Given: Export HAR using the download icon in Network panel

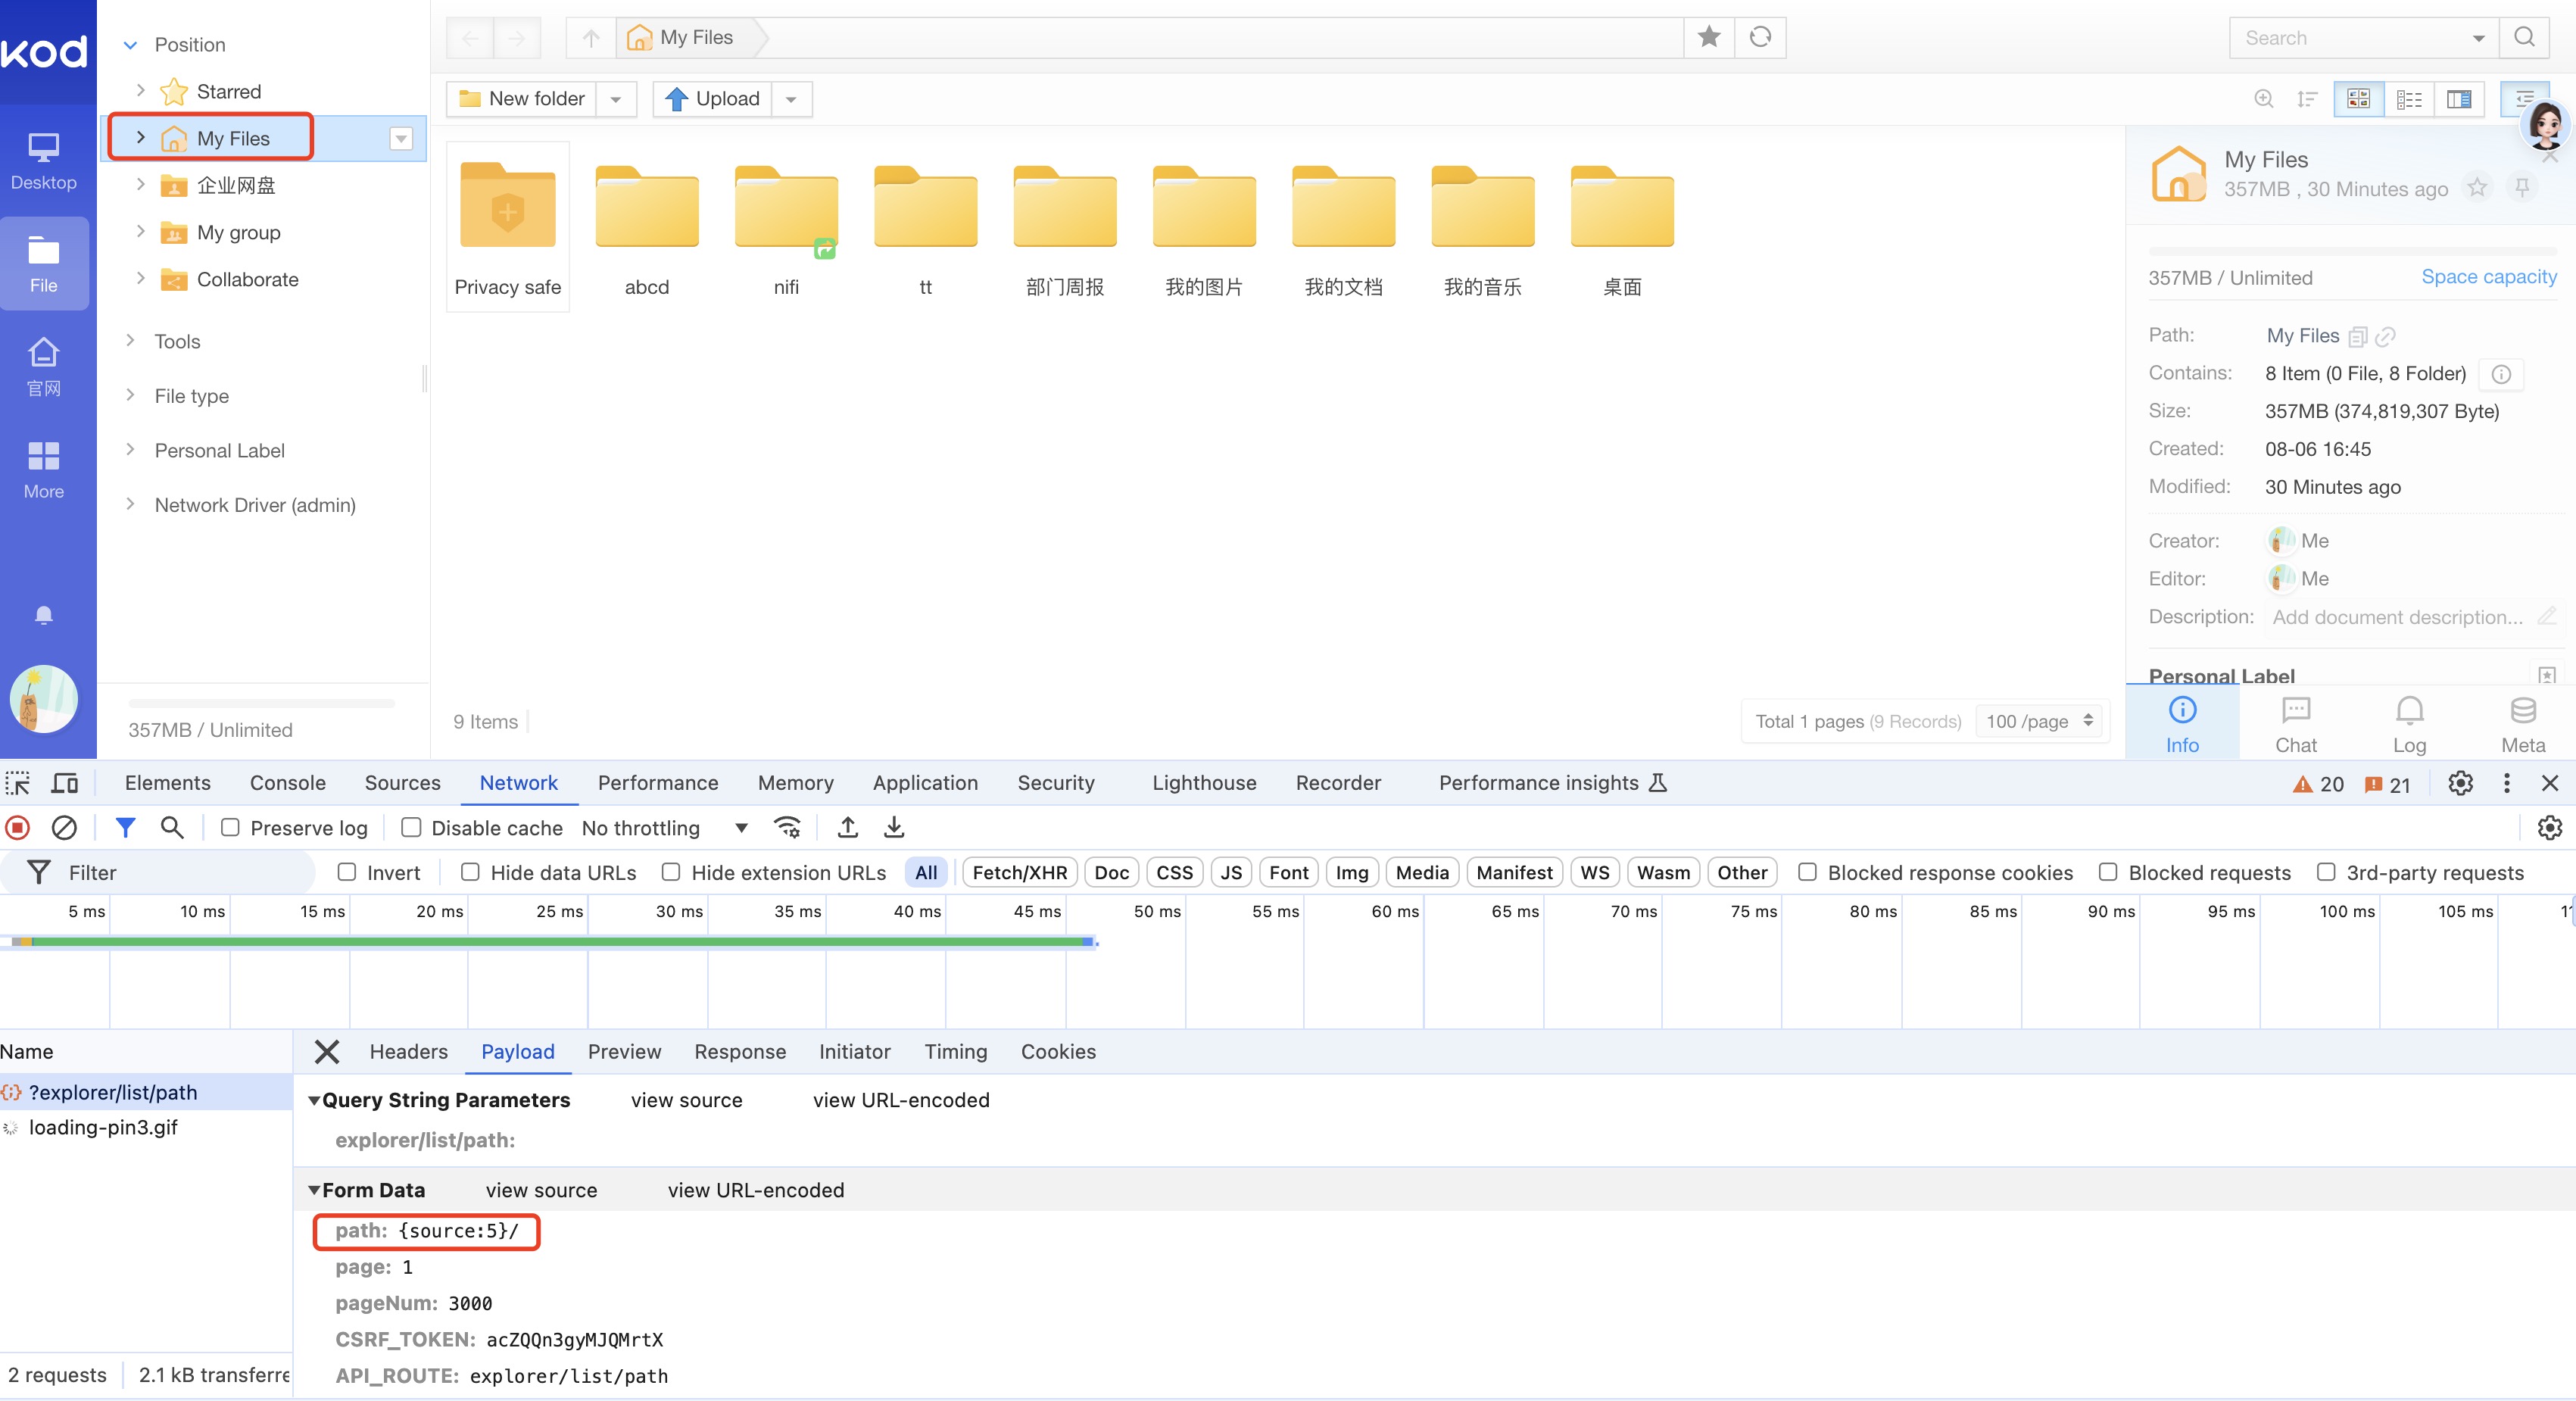Looking at the screenshot, I should 893,828.
